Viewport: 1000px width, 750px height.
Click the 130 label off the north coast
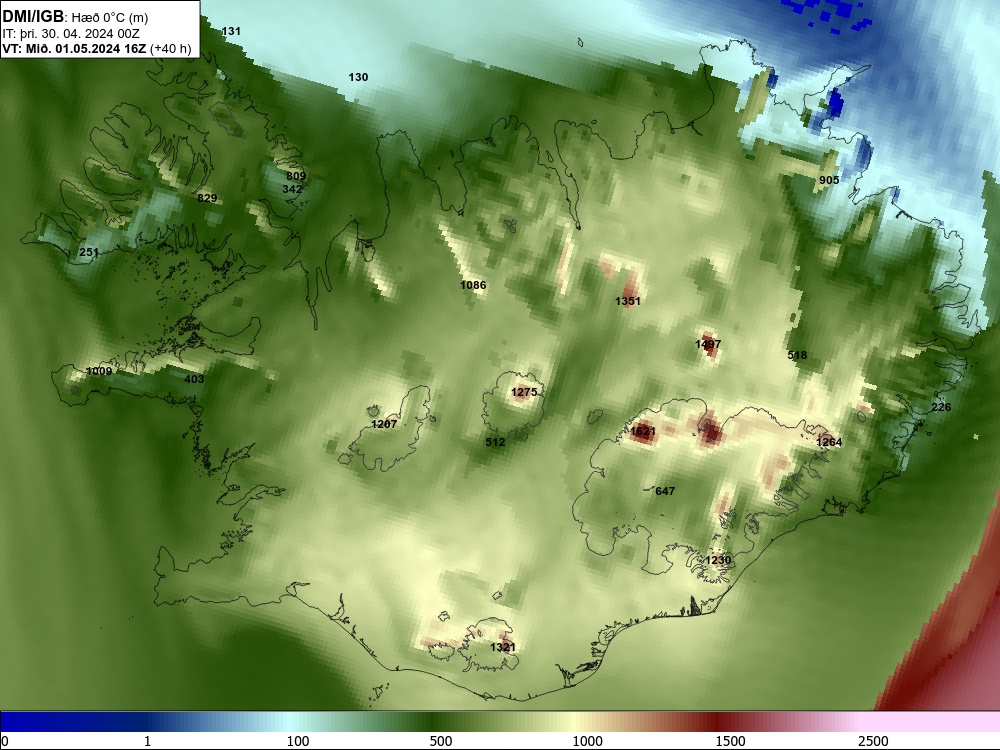(x=358, y=77)
